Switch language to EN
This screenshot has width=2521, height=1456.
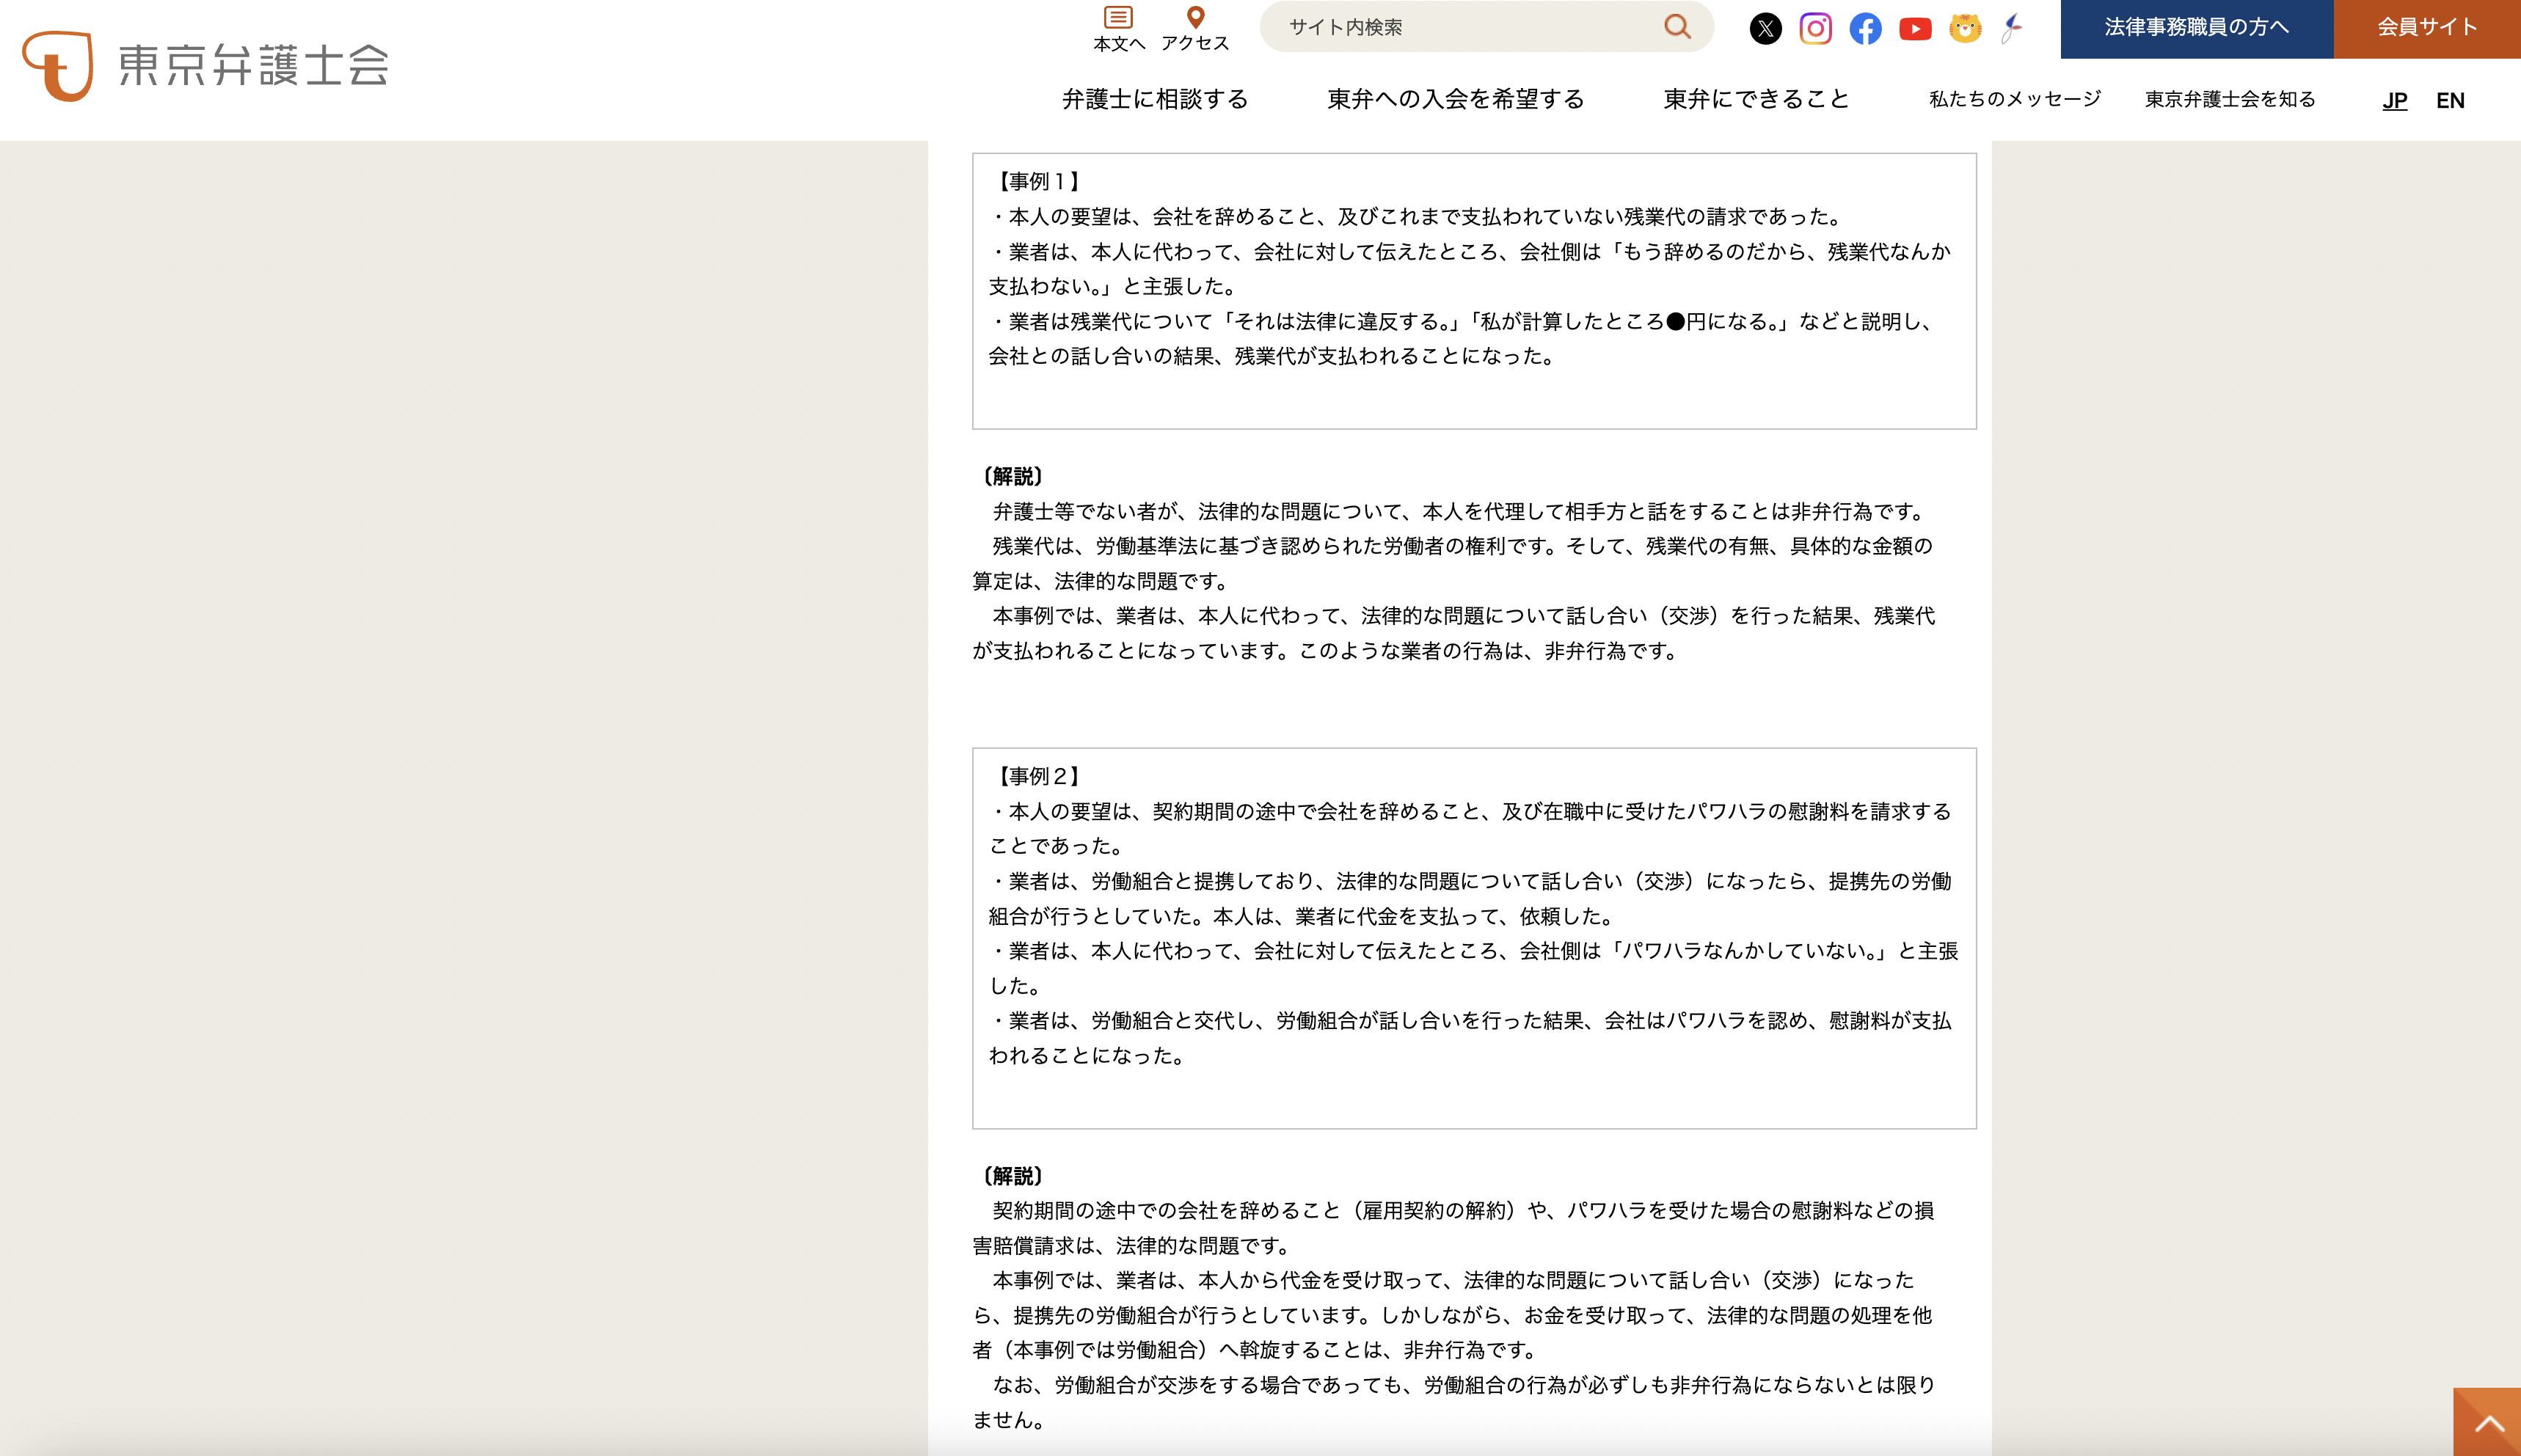point(2450,100)
